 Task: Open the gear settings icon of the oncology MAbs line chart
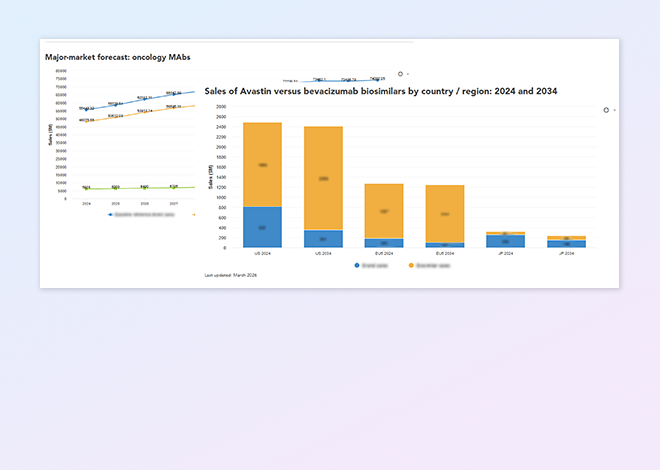400,74
